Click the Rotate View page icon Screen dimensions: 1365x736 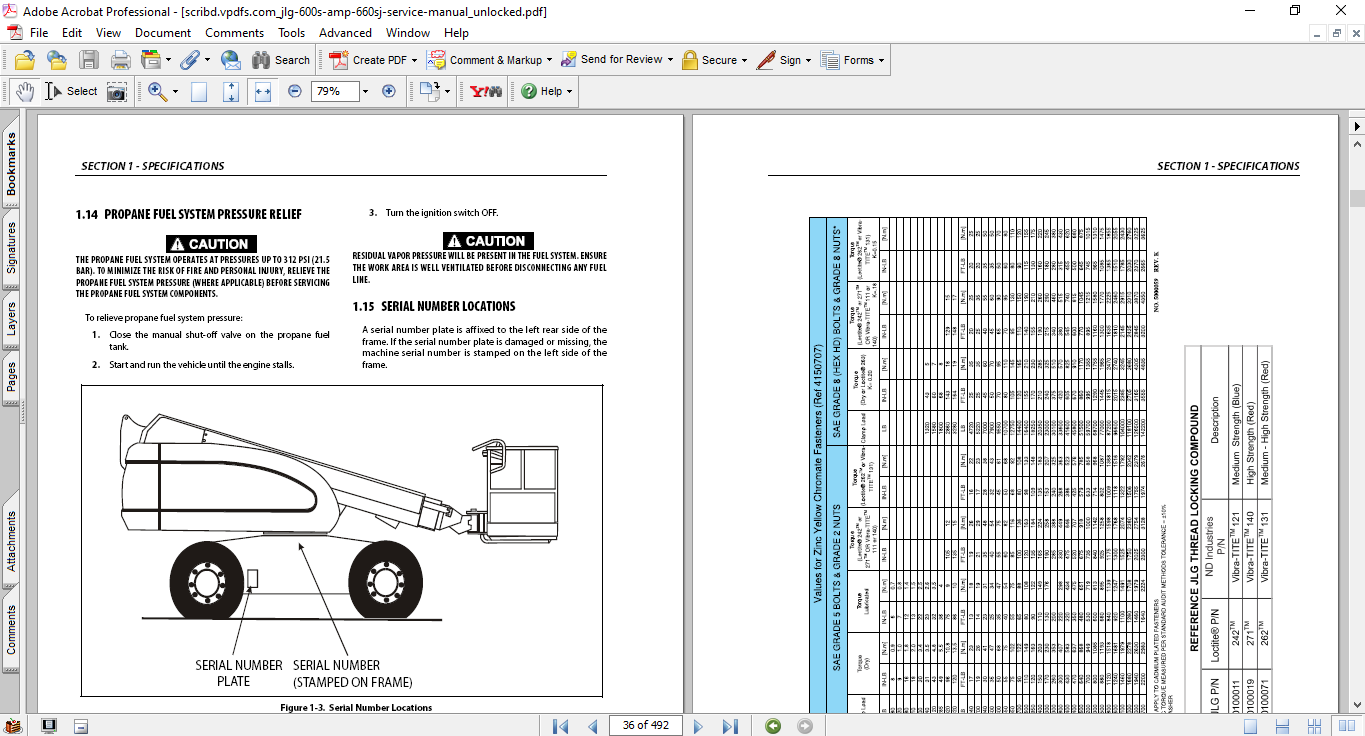pyautogui.click(x=429, y=91)
